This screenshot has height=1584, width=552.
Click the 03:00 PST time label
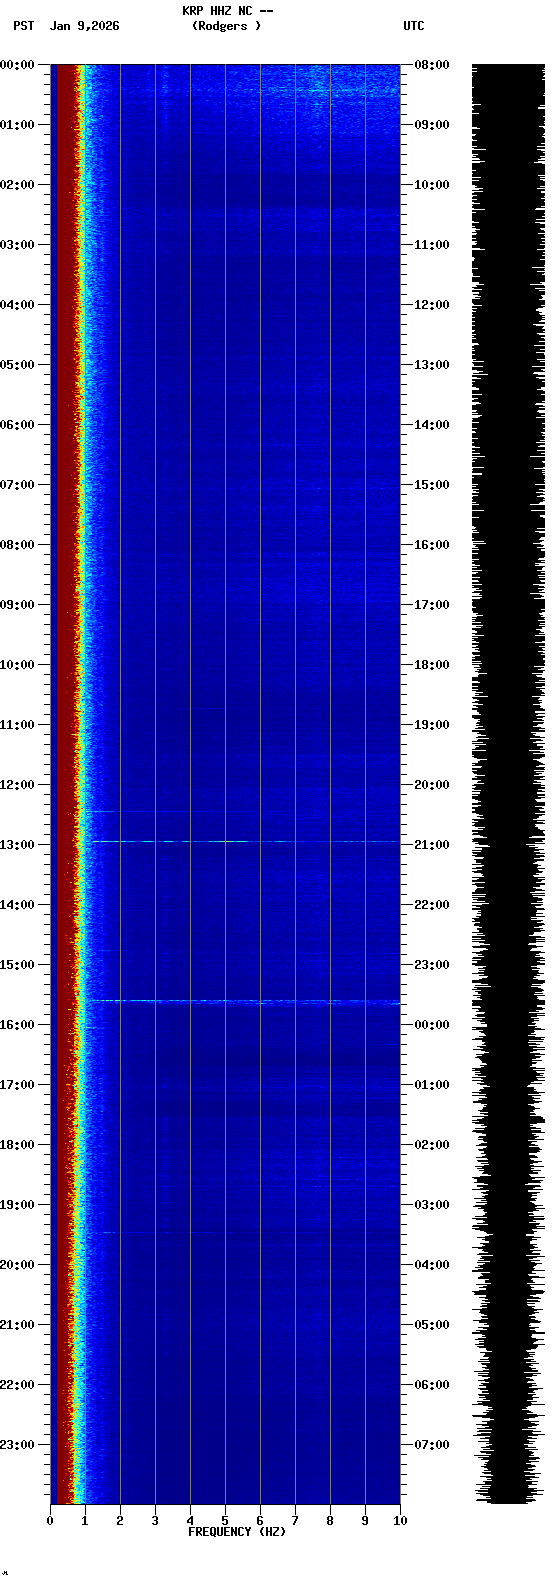[17, 245]
